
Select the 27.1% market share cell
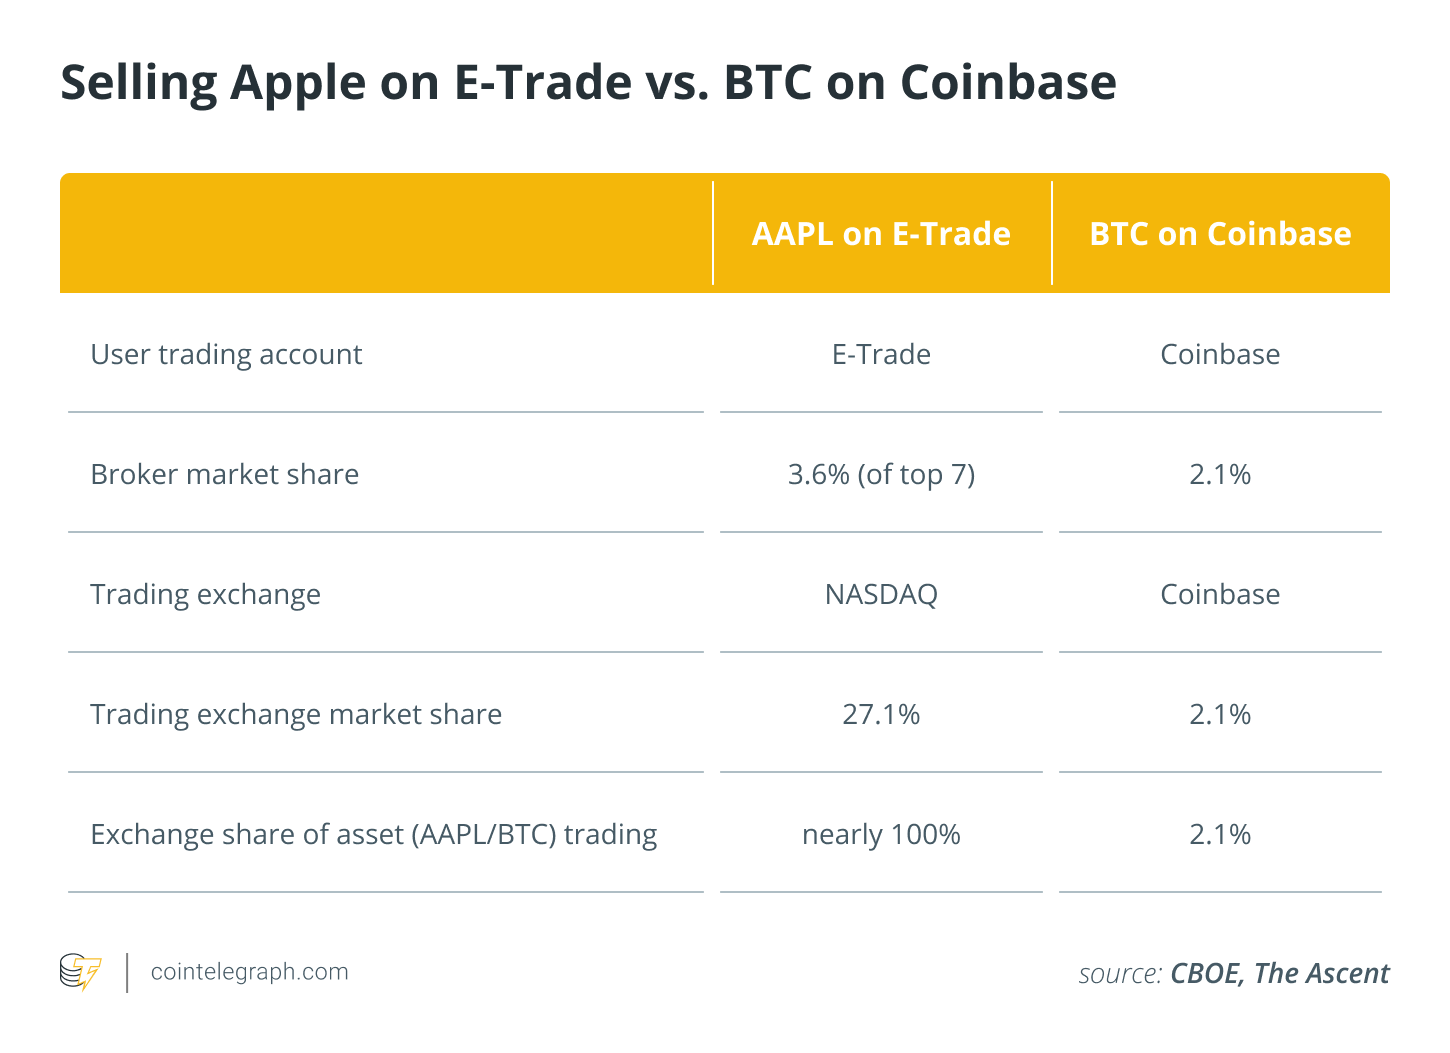[881, 714]
